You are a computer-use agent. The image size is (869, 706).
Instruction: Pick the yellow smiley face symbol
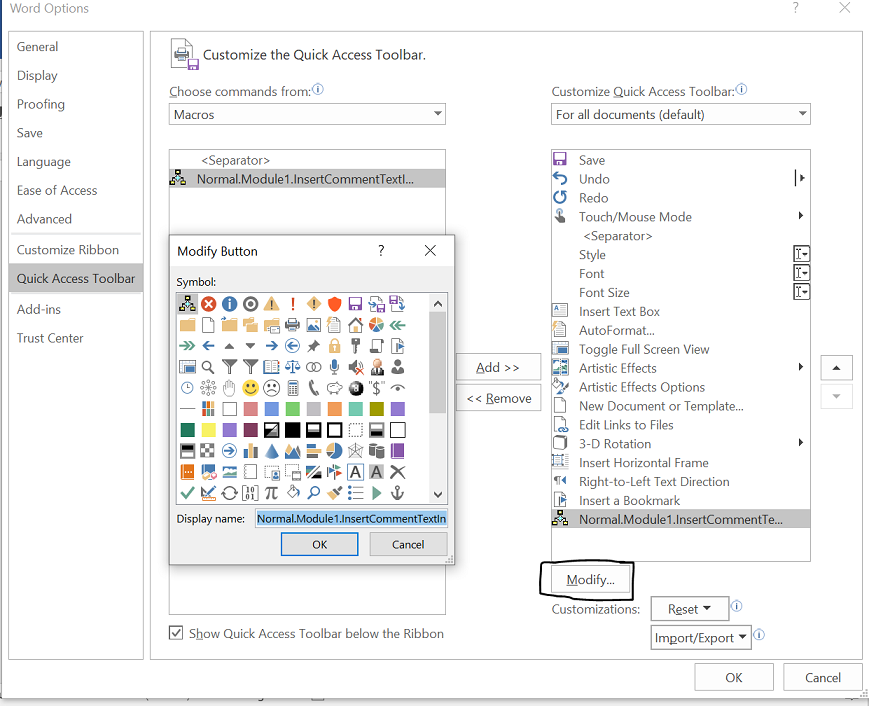click(251, 388)
